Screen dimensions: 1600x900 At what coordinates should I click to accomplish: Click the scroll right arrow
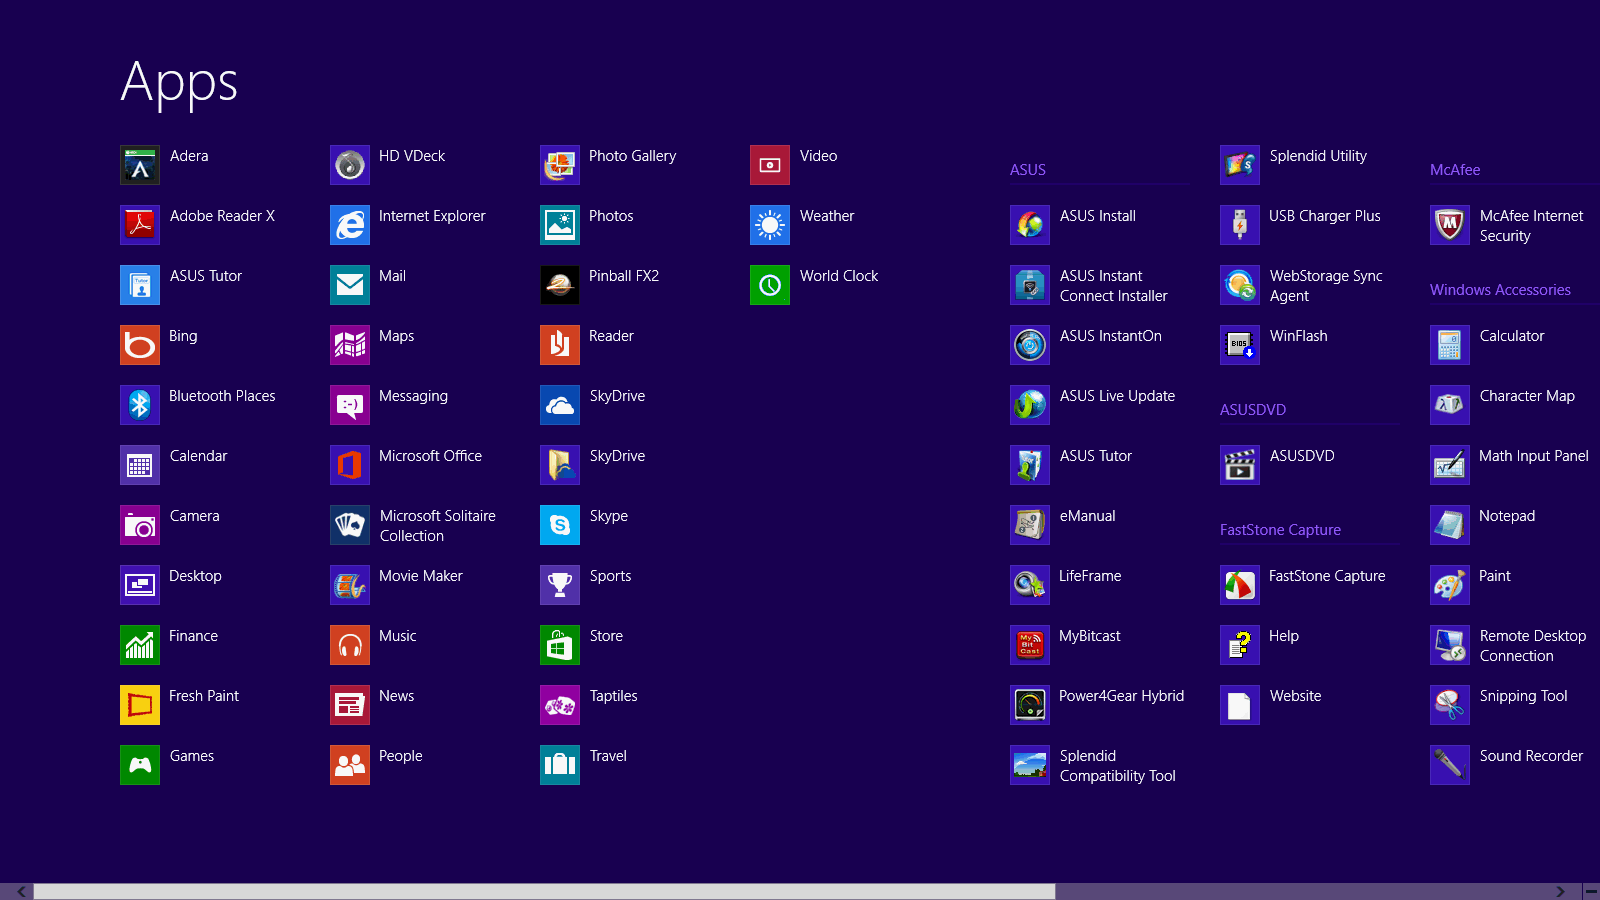coord(1560,891)
